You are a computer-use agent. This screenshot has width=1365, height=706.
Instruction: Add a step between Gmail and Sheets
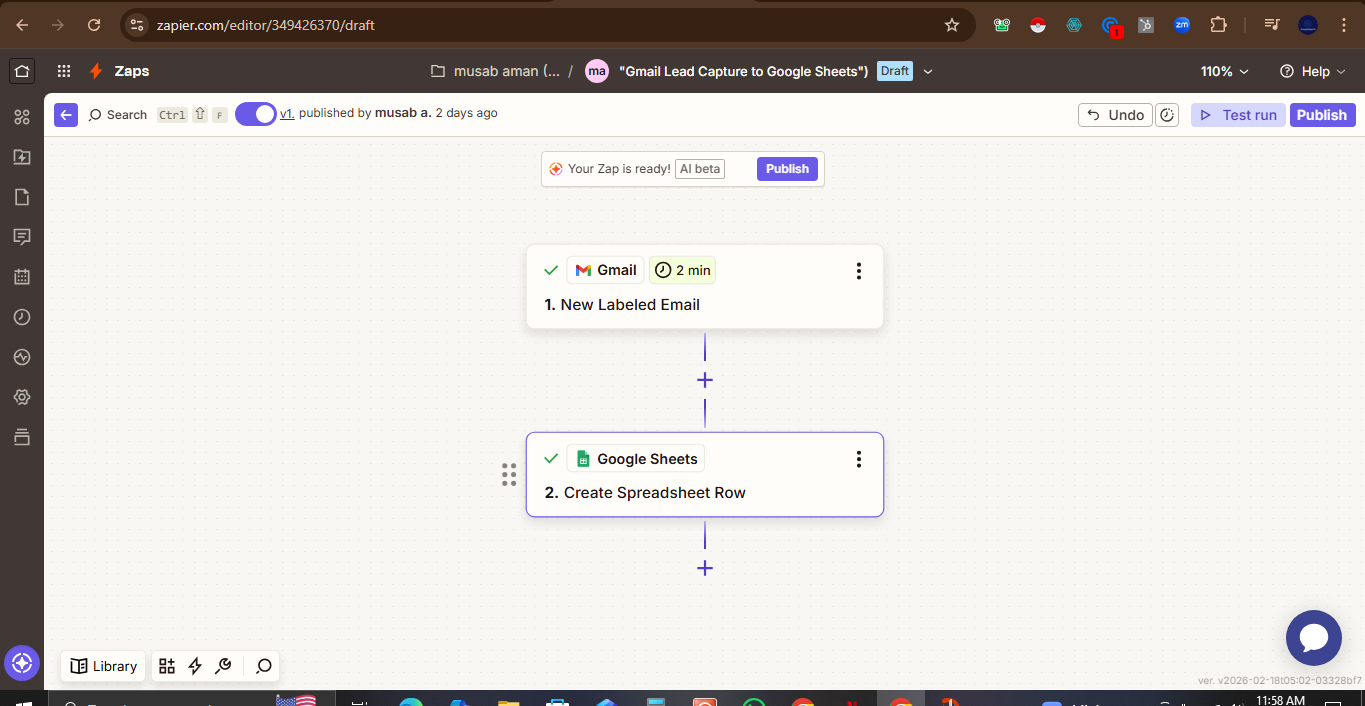[x=705, y=380]
